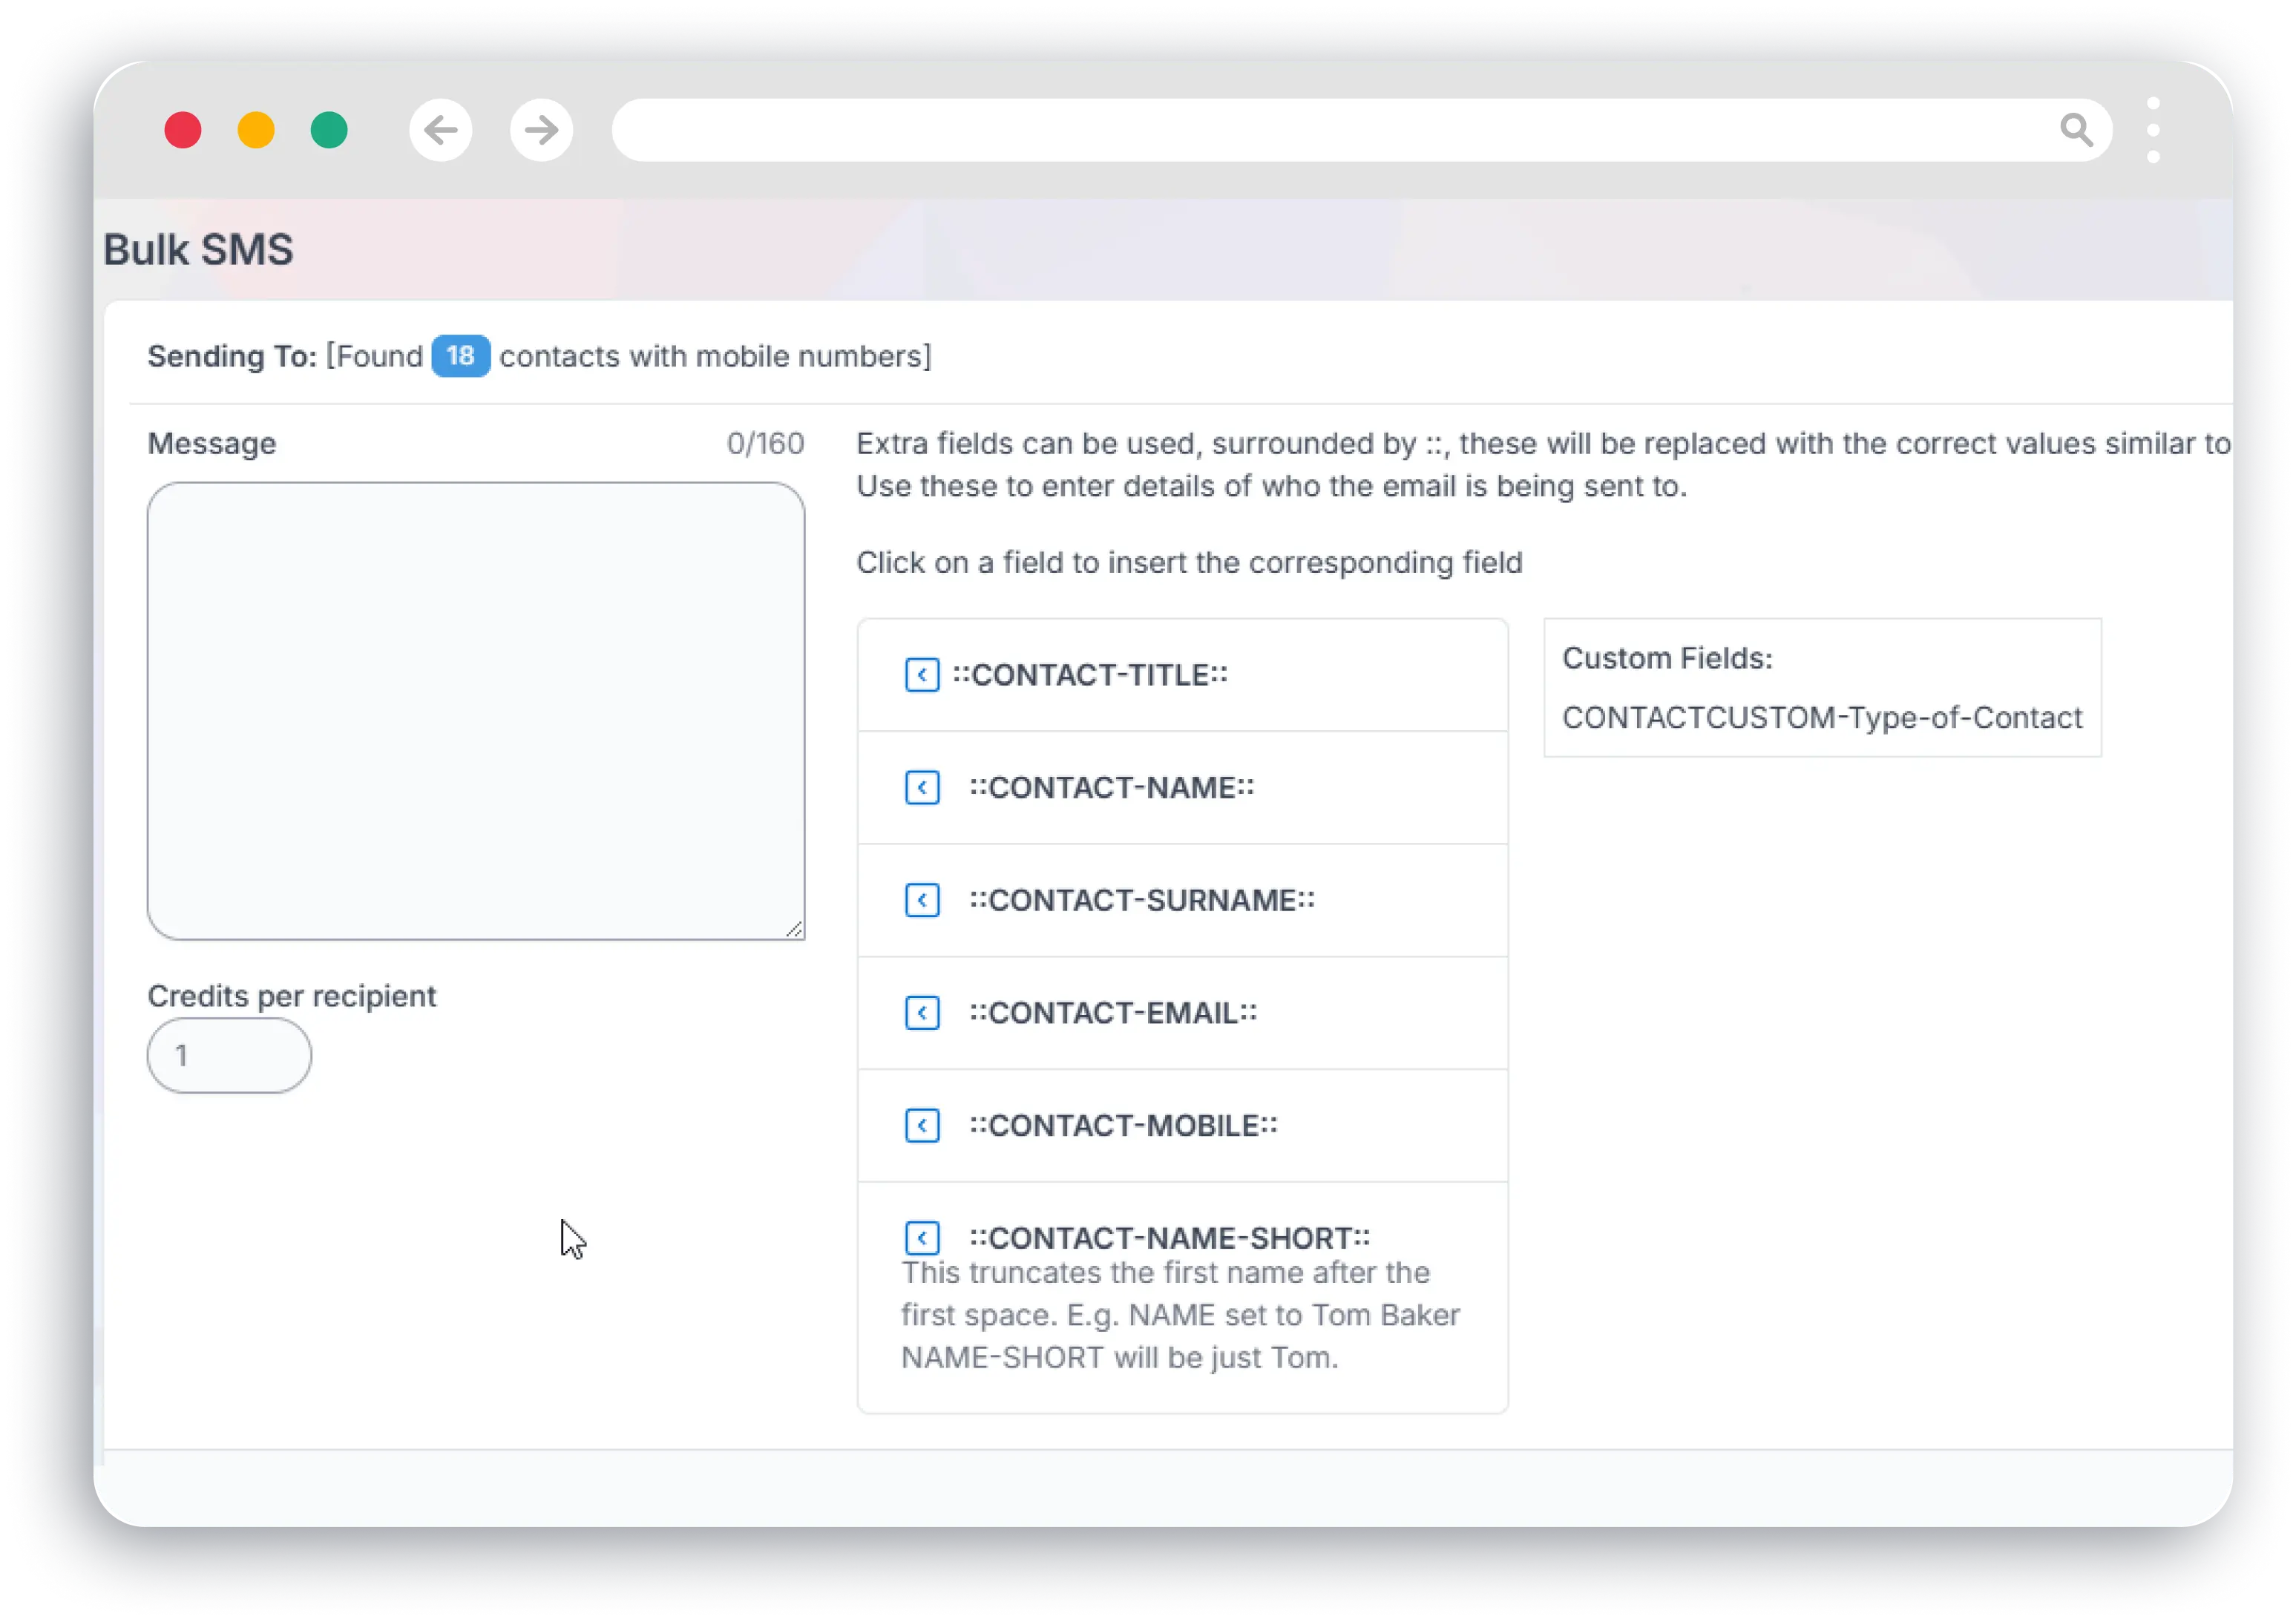The image size is (2296, 1622).
Task: Select the ::CONTACT-TITLE:: field label
Action: click(1090, 675)
